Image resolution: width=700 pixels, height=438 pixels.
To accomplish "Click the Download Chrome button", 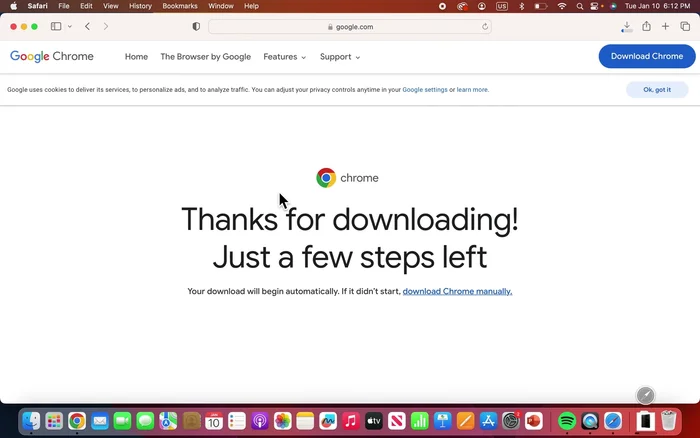I will (x=647, y=56).
